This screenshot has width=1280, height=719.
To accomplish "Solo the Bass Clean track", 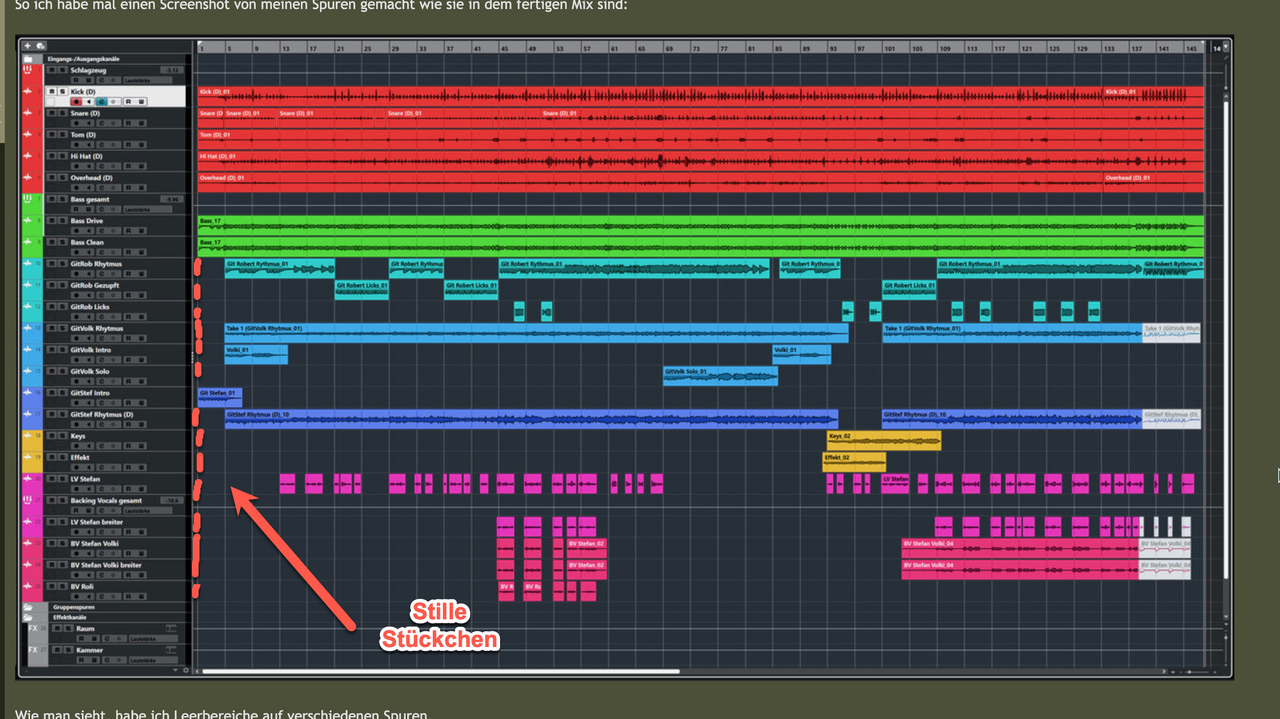I will (63, 242).
